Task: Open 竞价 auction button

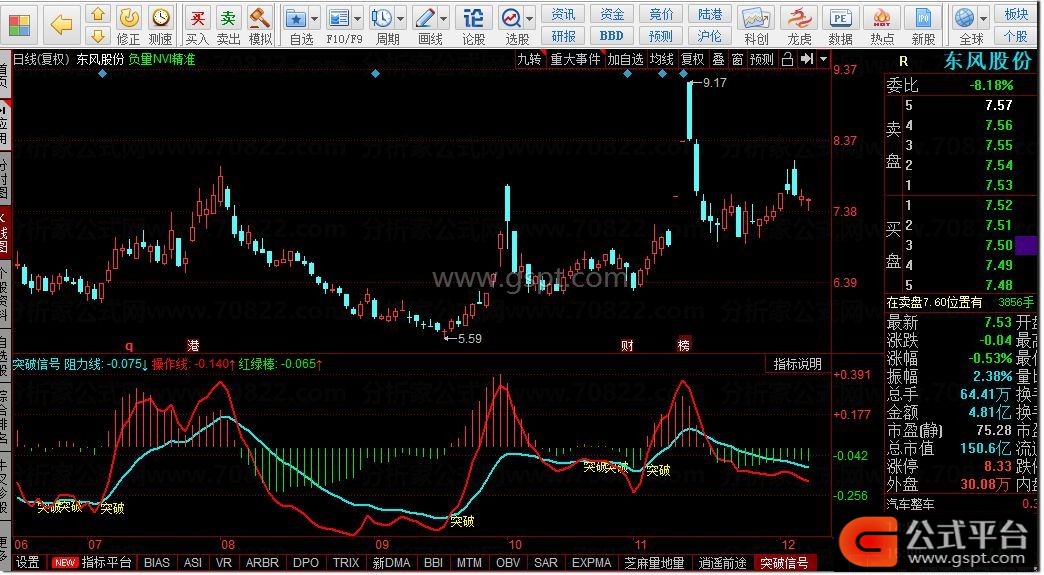Action: [x=661, y=14]
